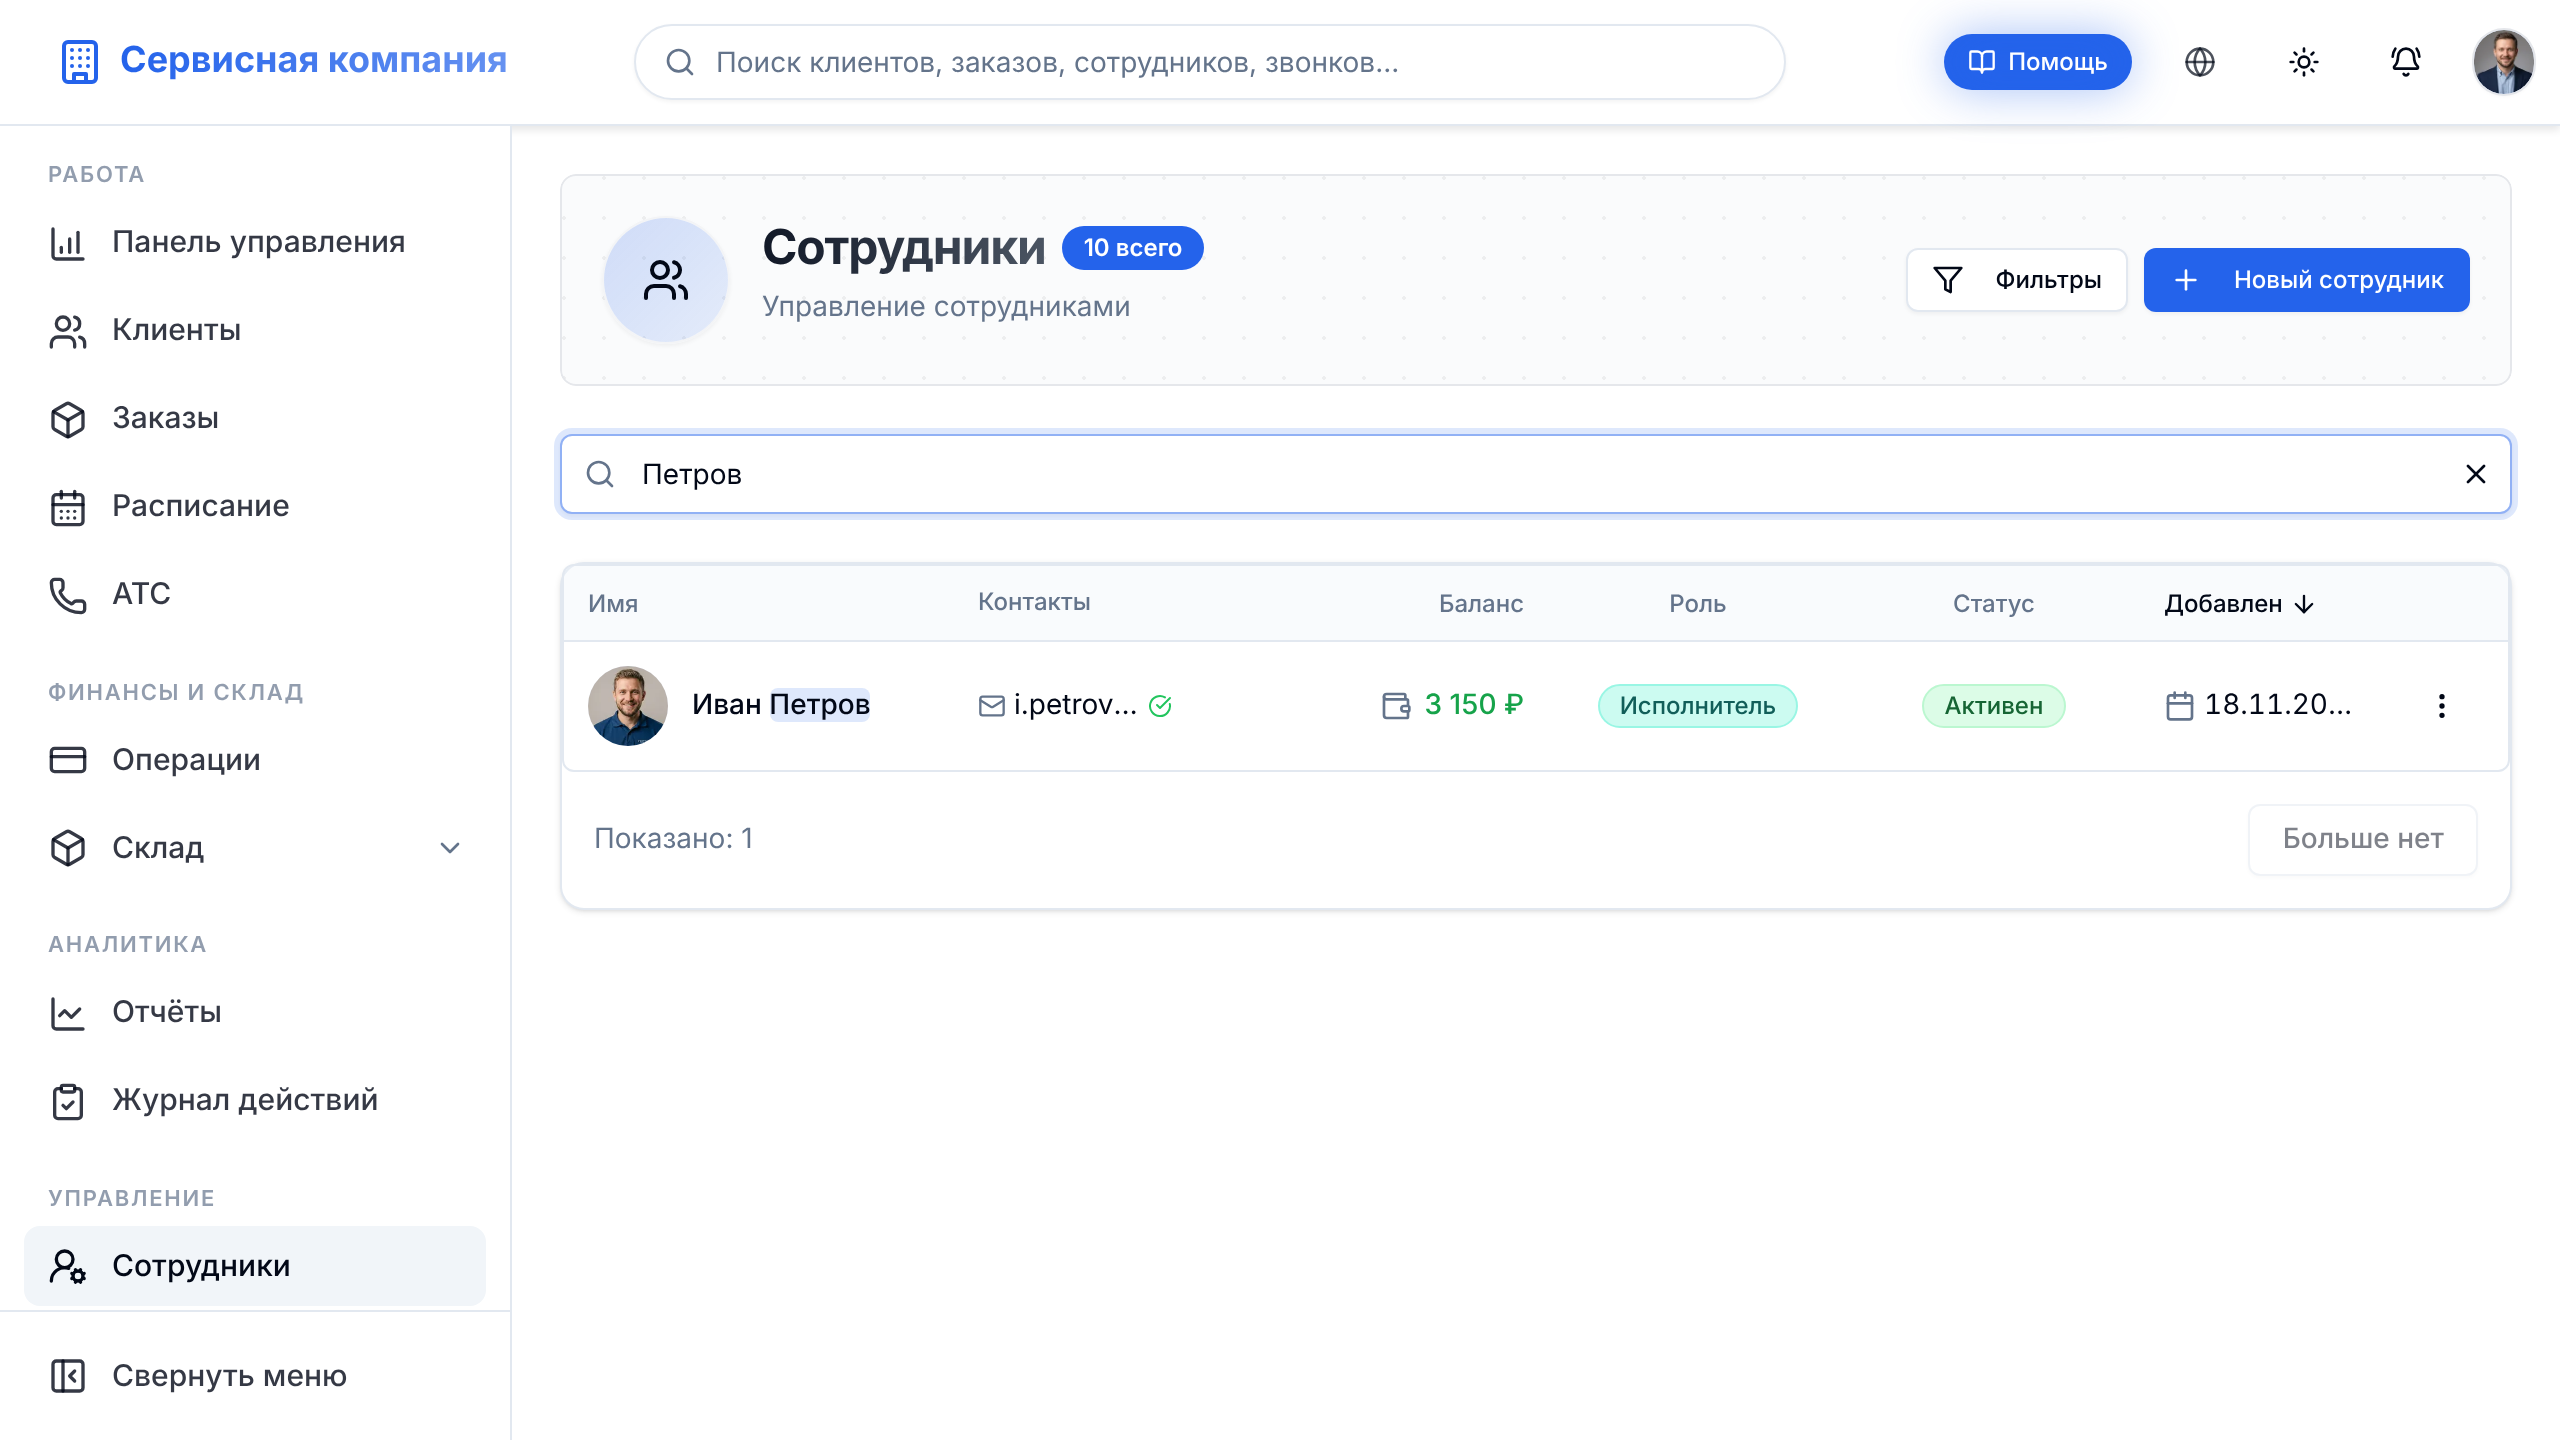This screenshot has height=1440, width=2560.
Task: Open employee Иван Петров name
Action: [781, 705]
